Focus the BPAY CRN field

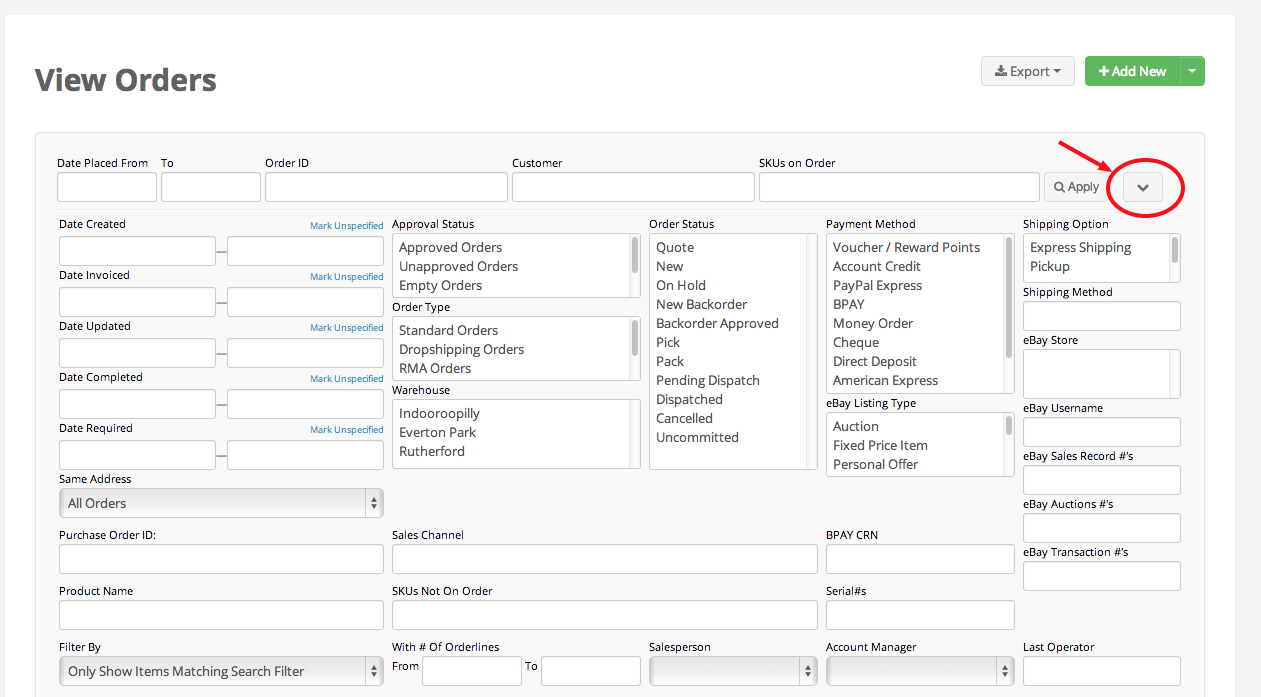pos(920,559)
